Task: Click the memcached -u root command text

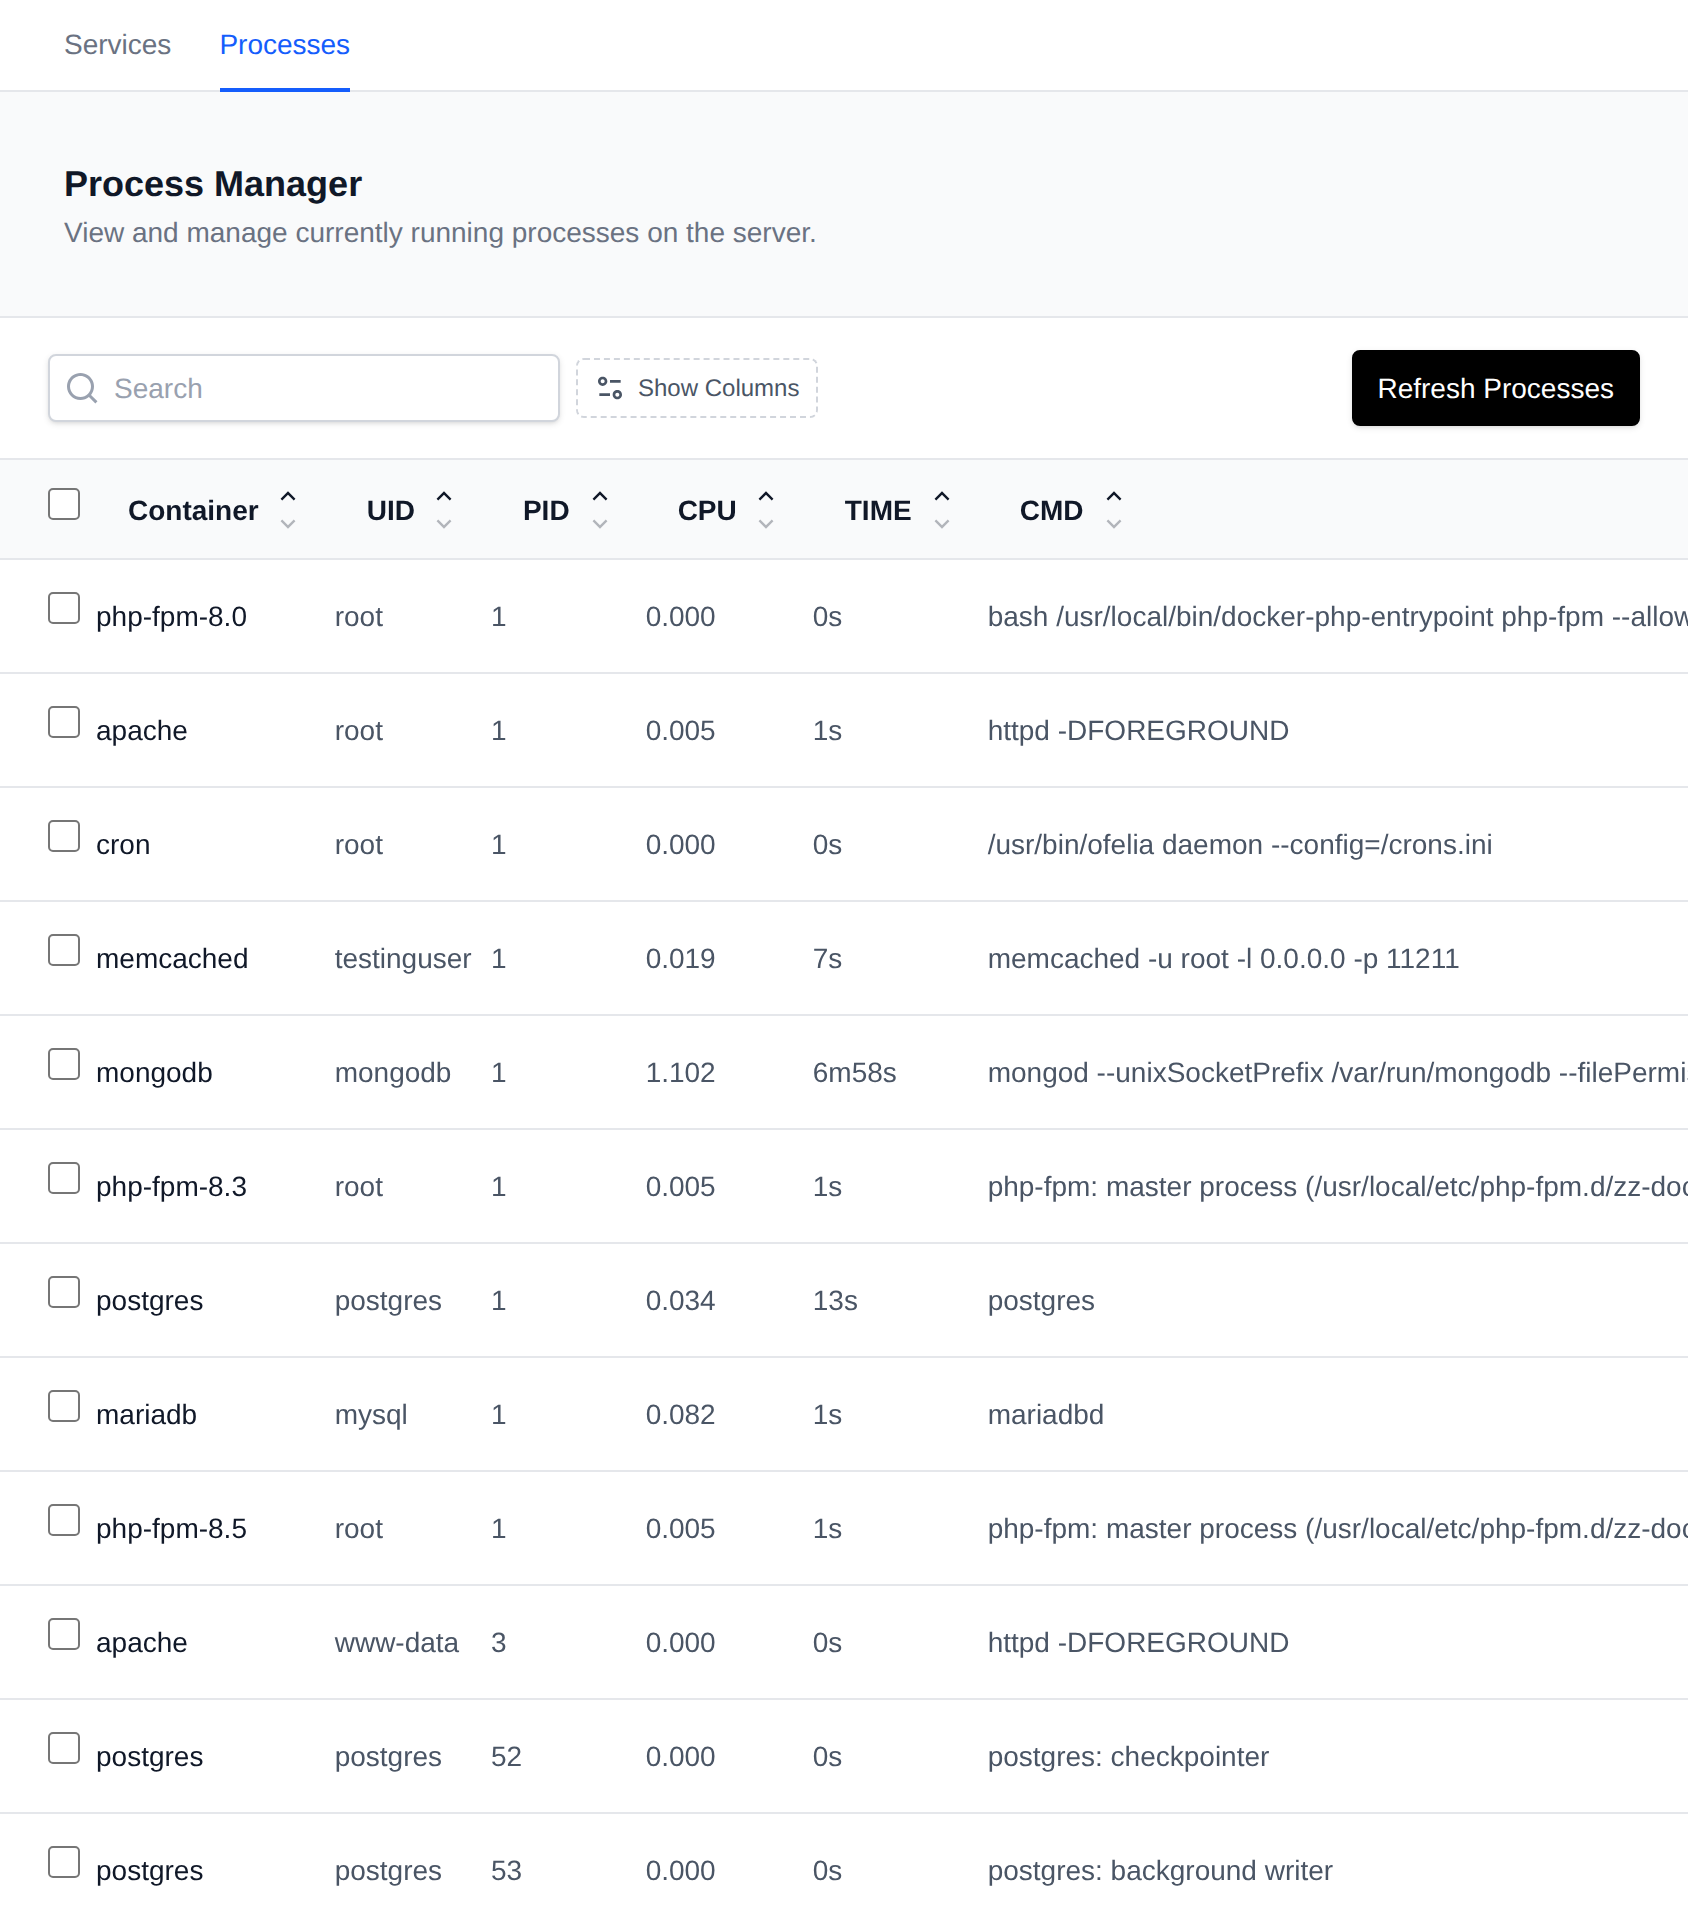Action: point(1223,959)
